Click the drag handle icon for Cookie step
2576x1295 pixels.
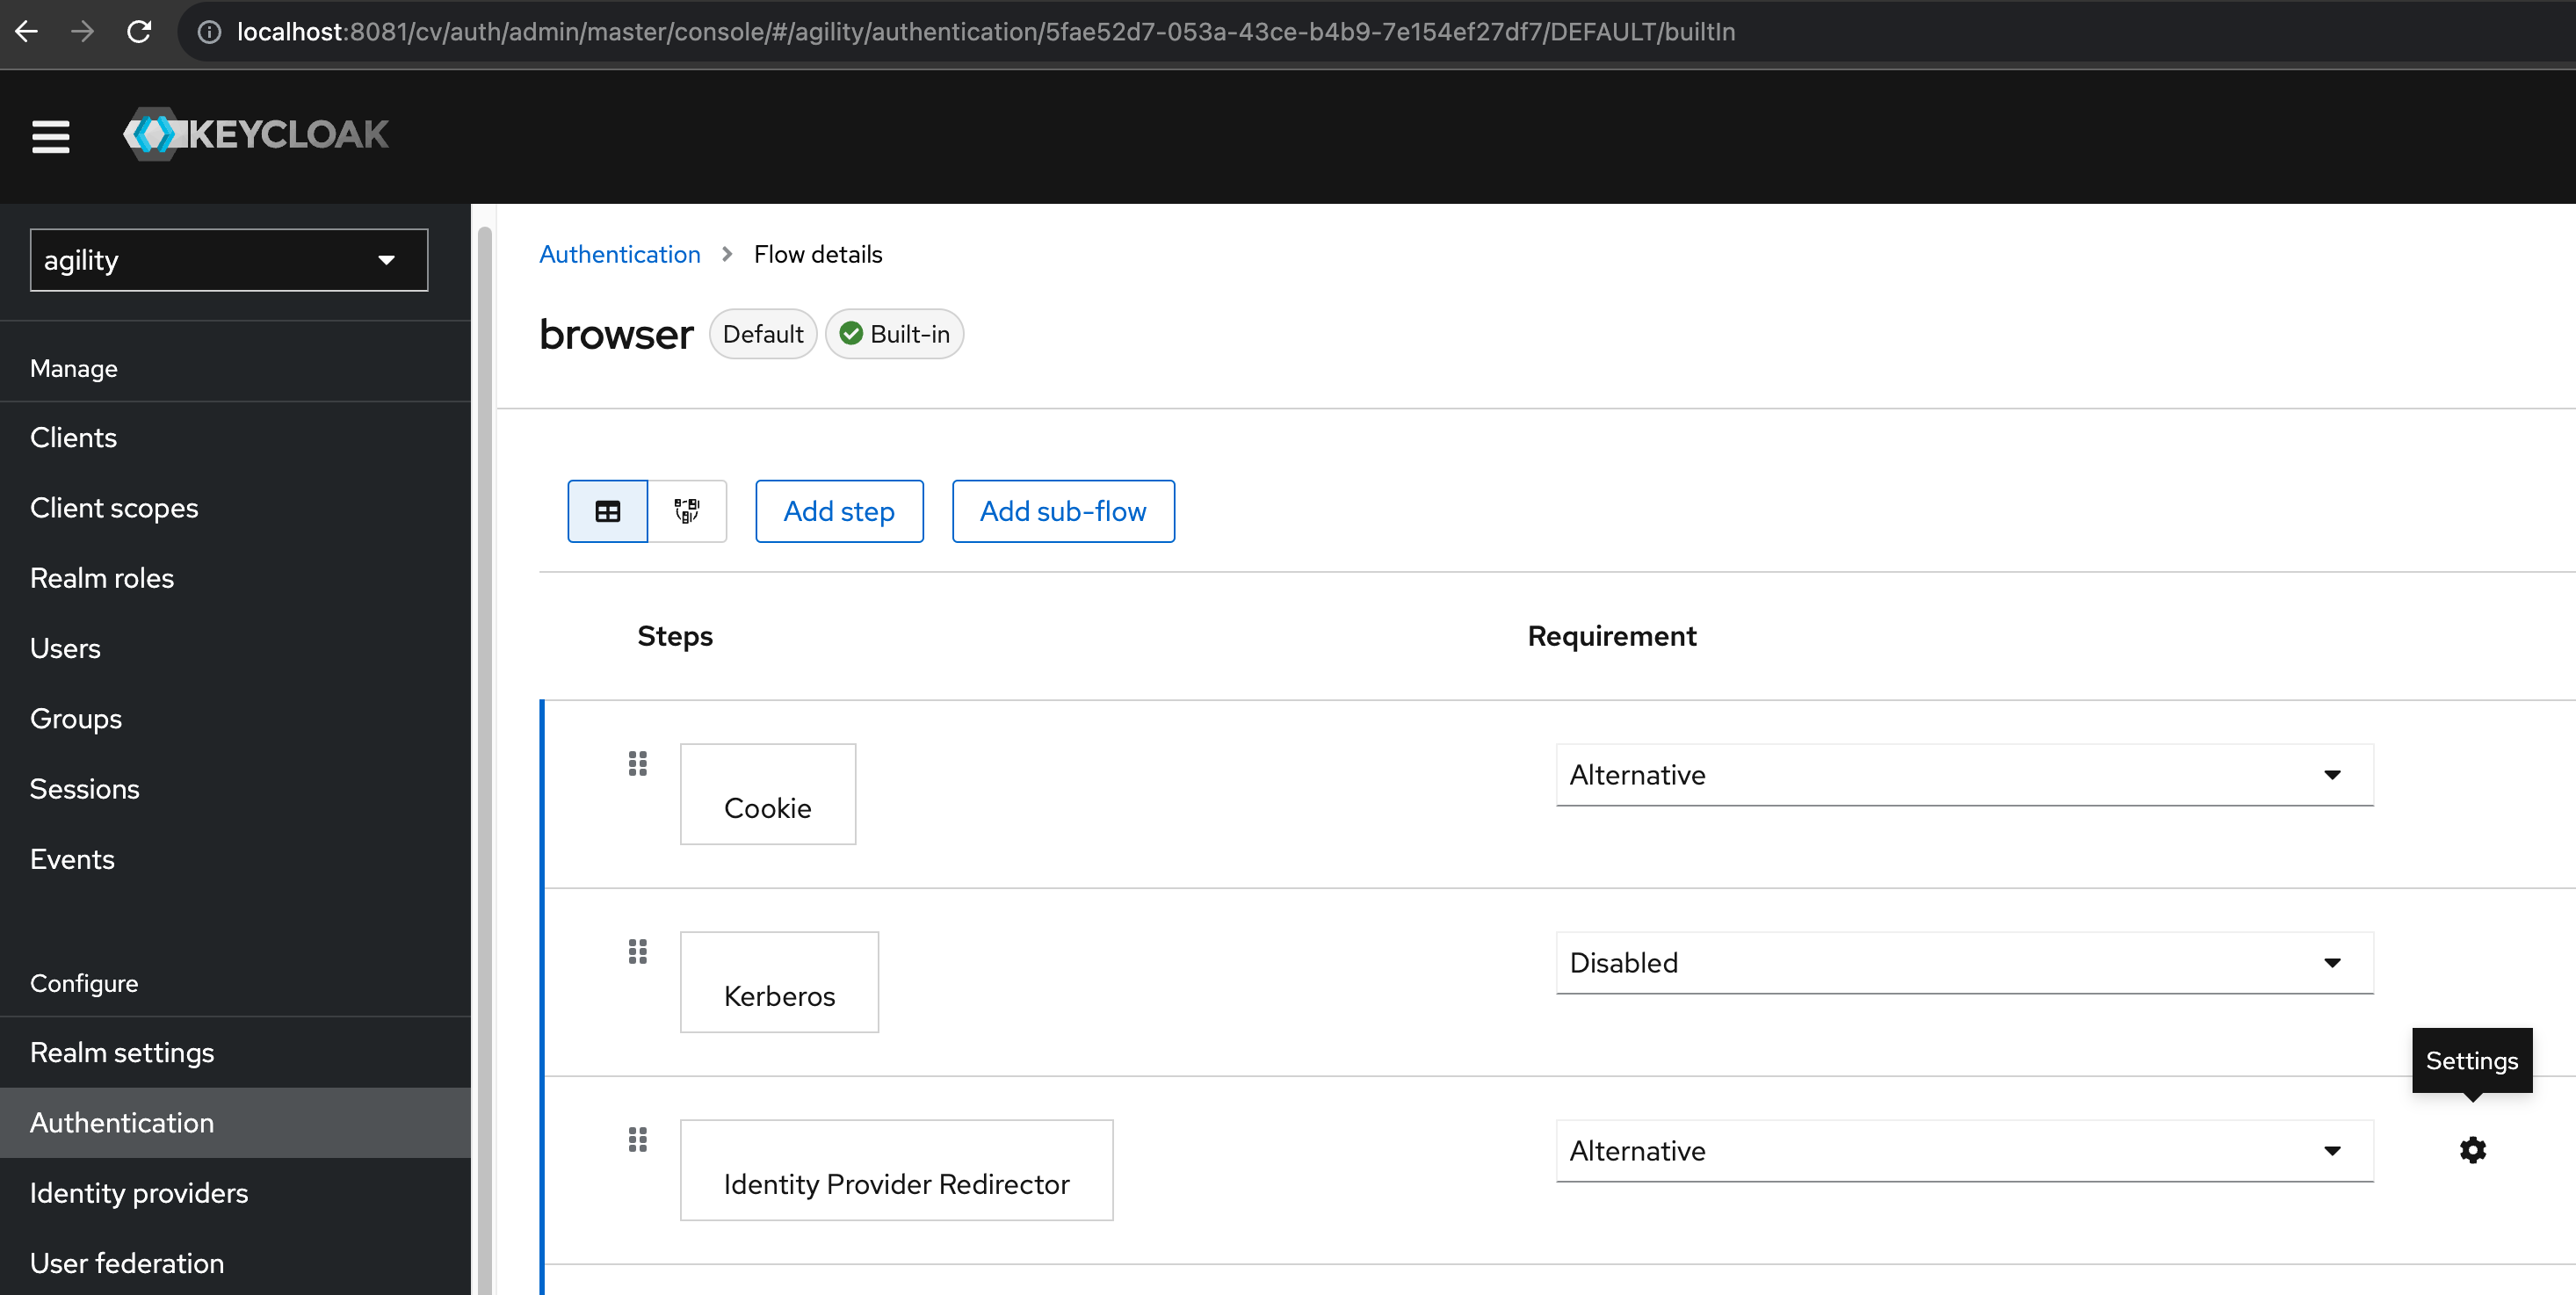637,763
